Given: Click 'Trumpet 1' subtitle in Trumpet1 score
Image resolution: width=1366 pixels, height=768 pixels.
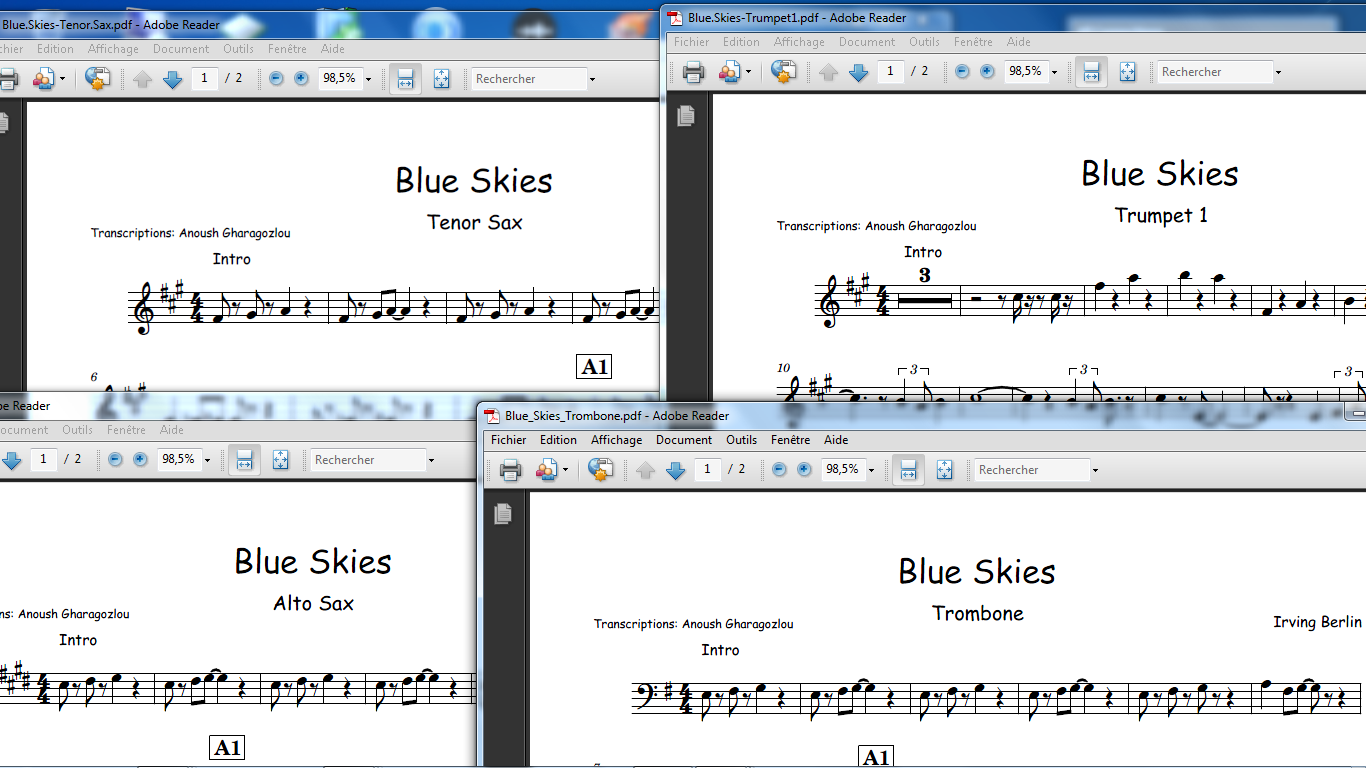Looking at the screenshot, I should tap(1161, 215).
